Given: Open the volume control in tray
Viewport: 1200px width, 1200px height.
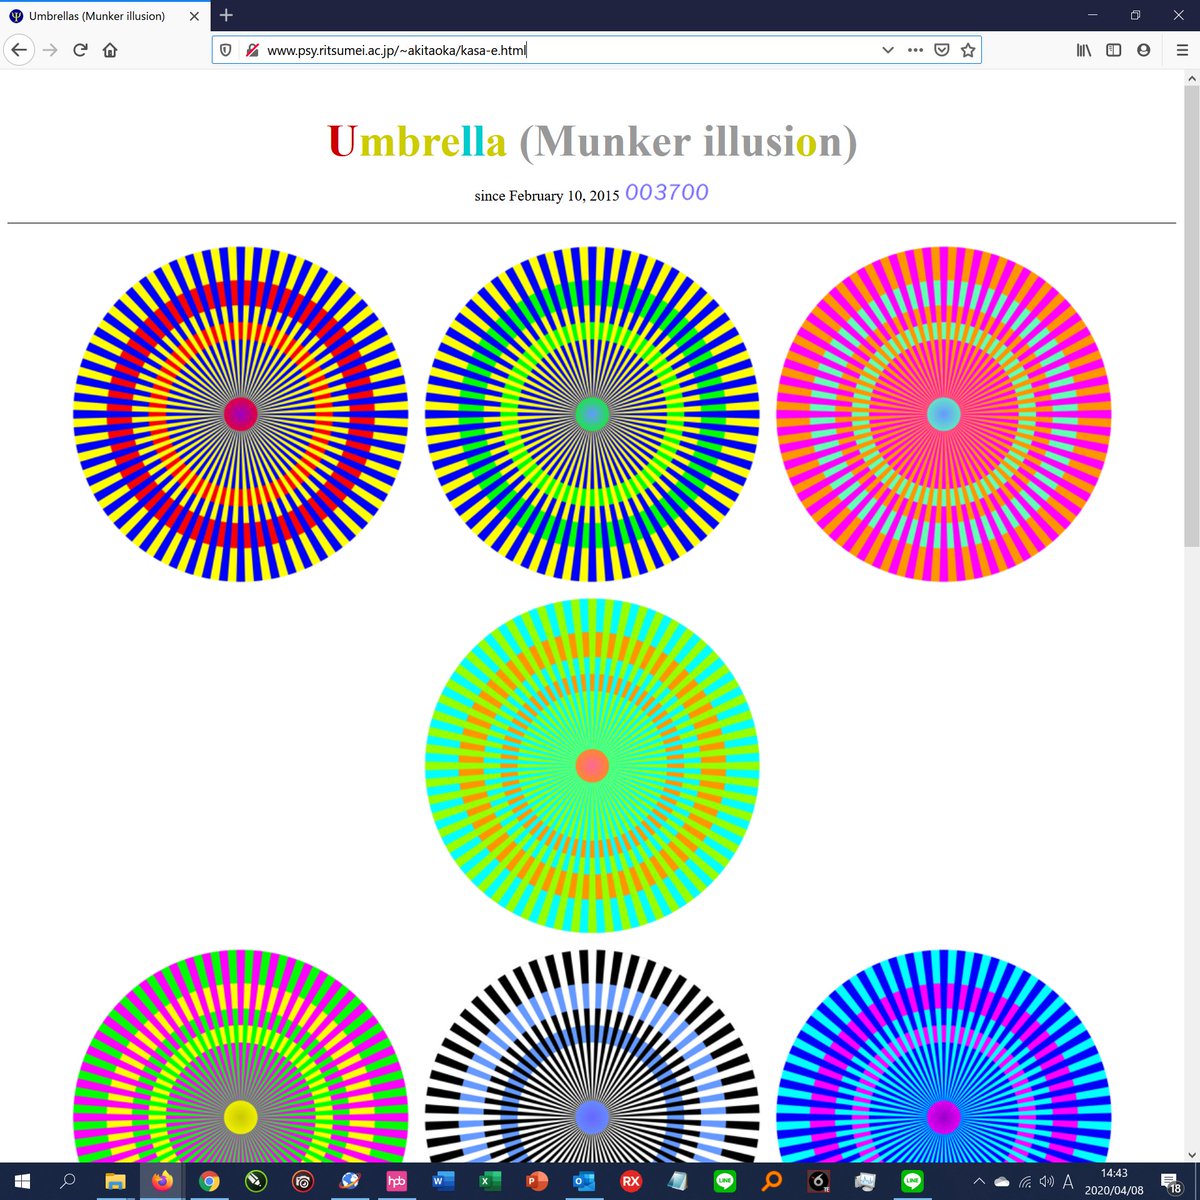Looking at the screenshot, I should pyautogui.click(x=1047, y=1182).
